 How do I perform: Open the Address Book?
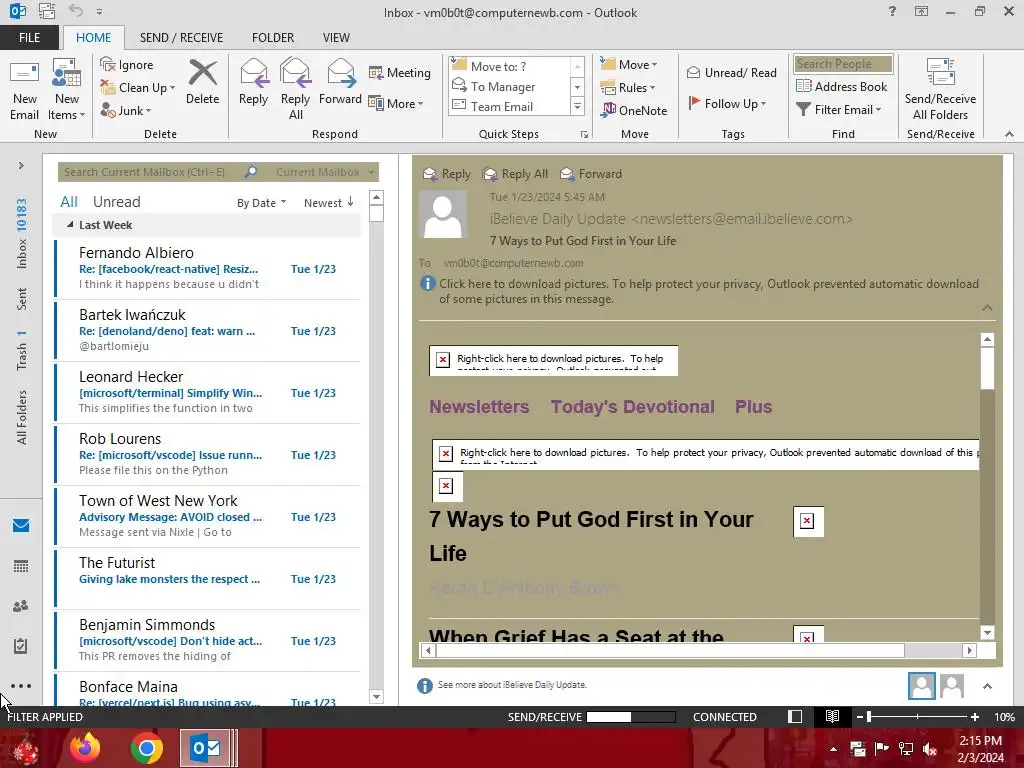click(x=841, y=86)
